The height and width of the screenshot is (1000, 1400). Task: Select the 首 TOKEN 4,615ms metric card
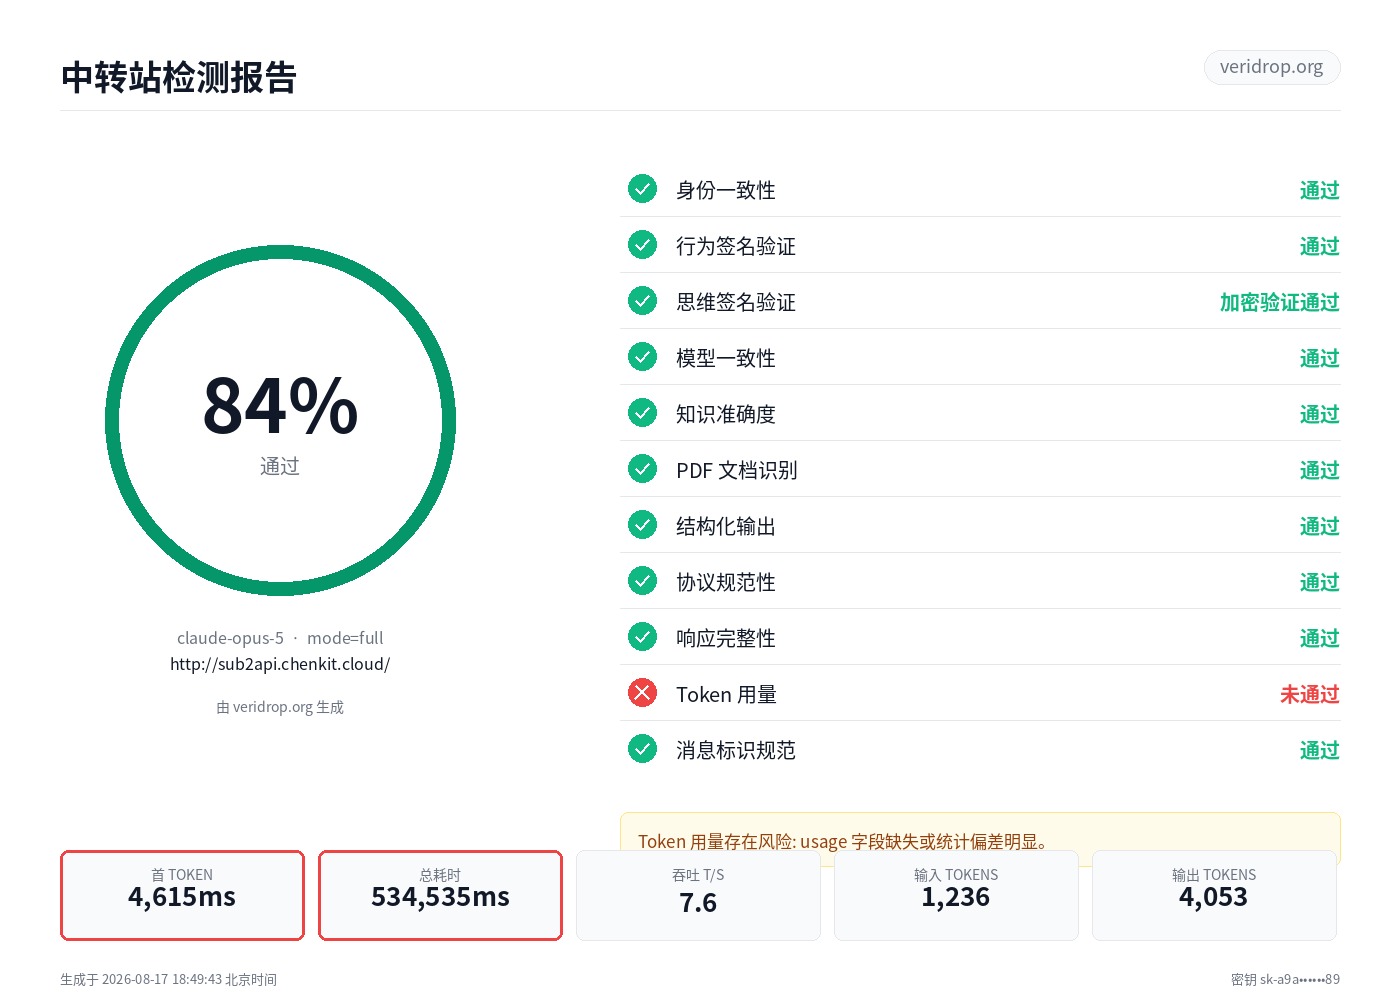182,895
